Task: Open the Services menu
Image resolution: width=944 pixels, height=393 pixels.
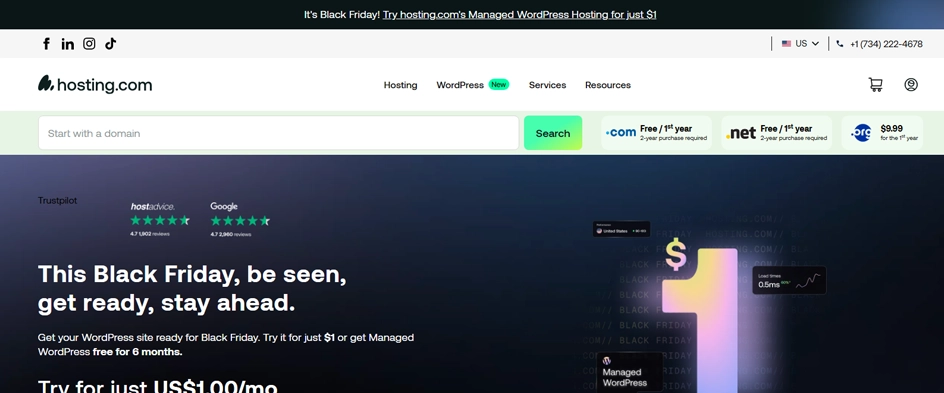Action: pyautogui.click(x=547, y=85)
